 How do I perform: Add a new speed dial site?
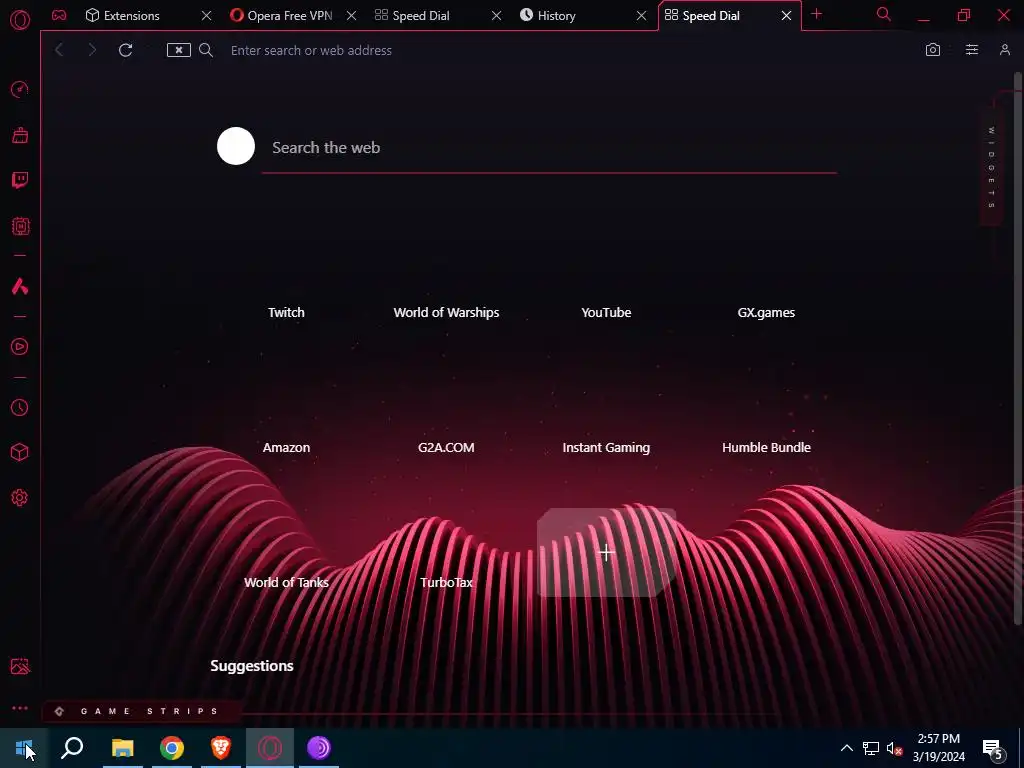coord(606,552)
